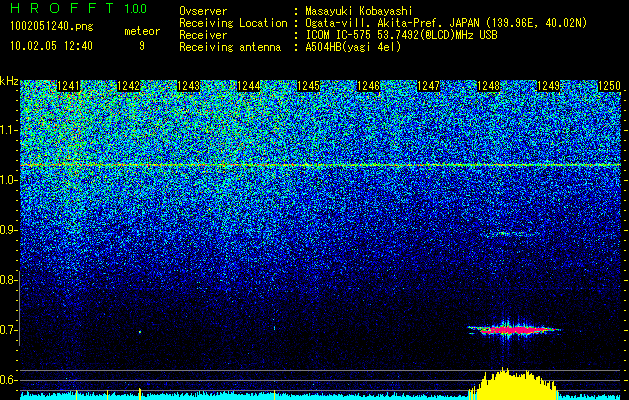The height and width of the screenshot is (400, 629).
Task: Click the faint echo near 0.9 kHz
Action: point(509,234)
